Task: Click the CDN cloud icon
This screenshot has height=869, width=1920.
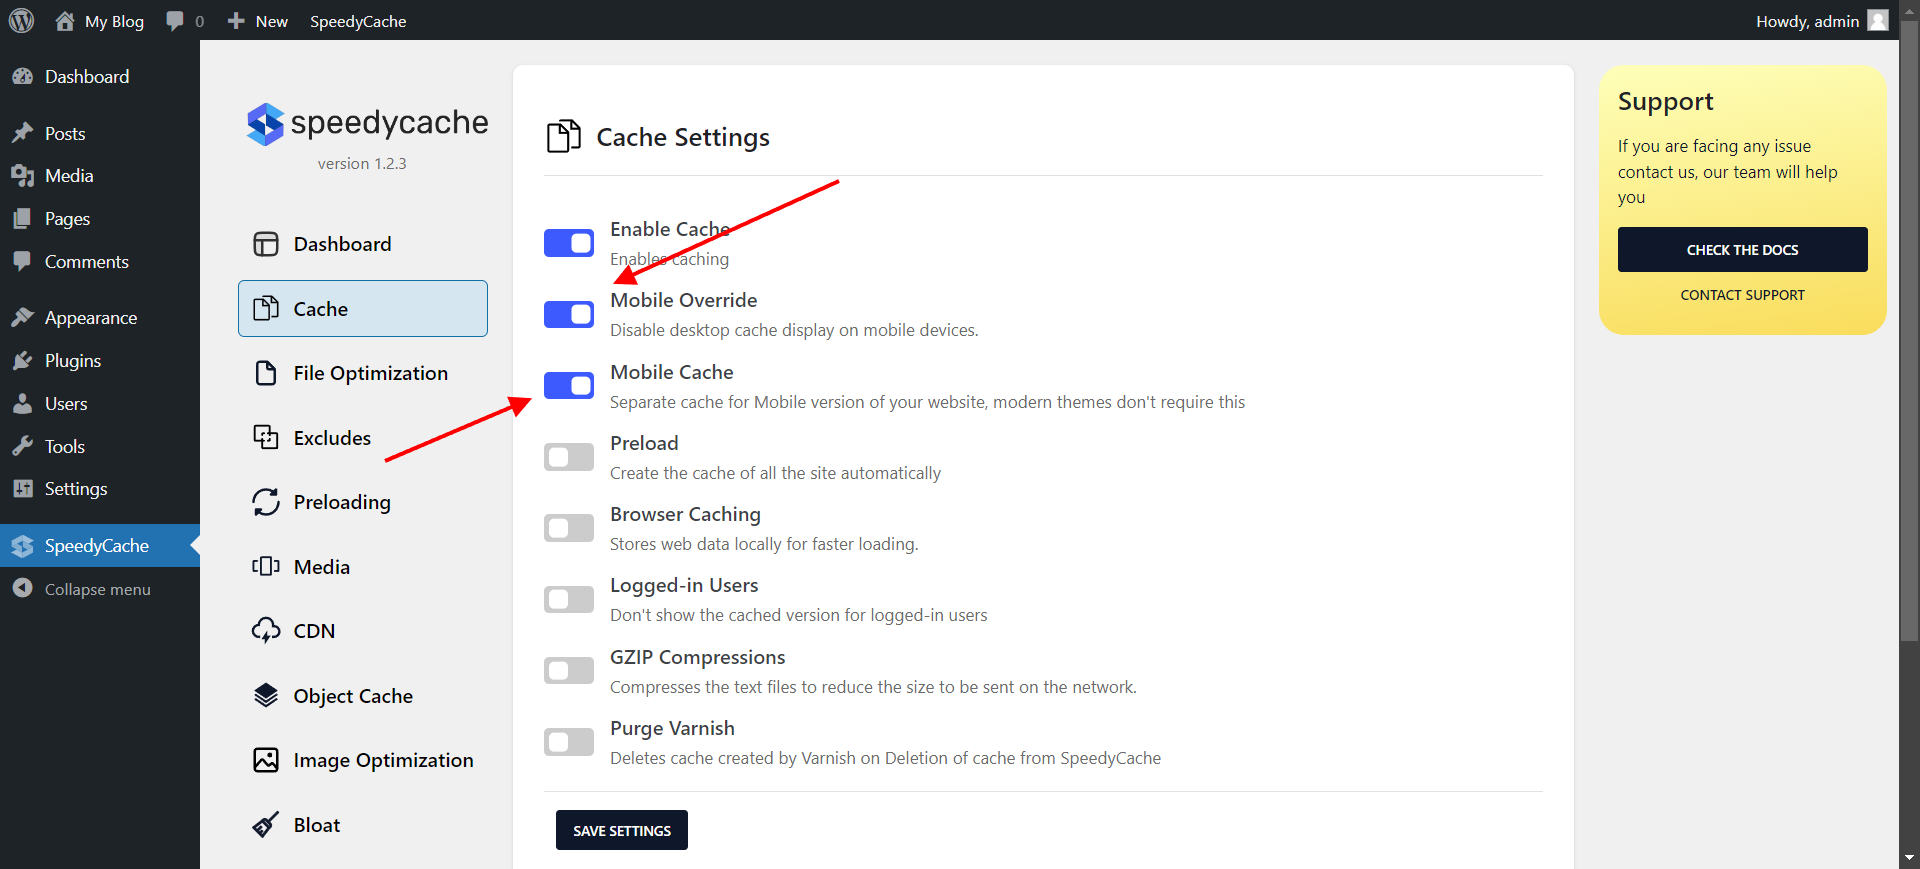Action: (x=266, y=631)
